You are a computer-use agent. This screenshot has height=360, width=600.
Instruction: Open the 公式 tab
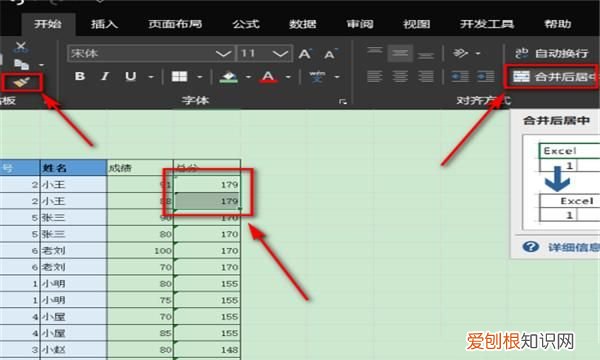coord(246,24)
